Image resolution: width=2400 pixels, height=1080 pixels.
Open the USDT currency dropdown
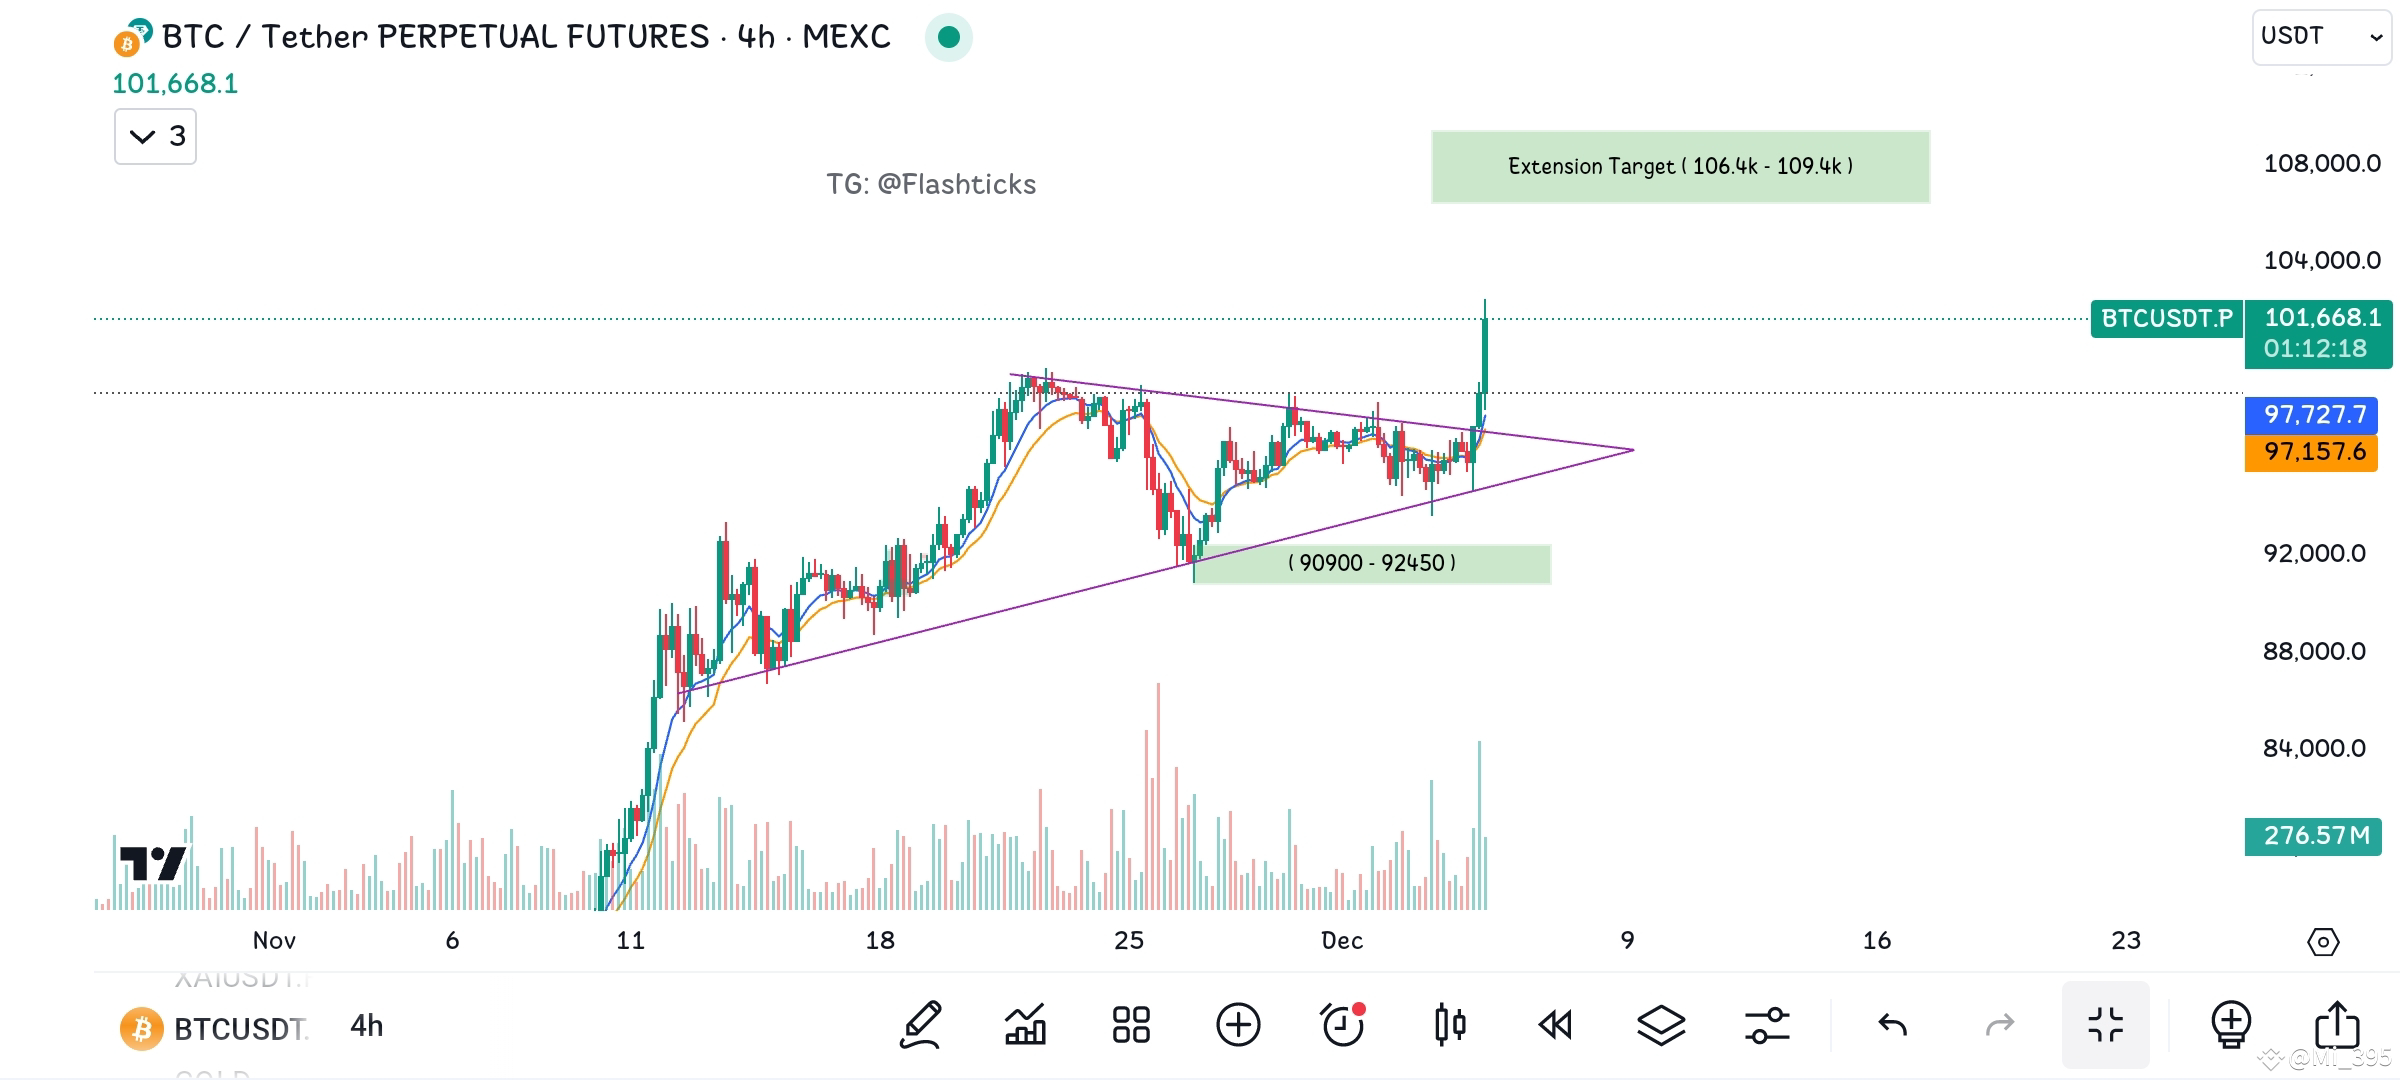click(x=2320, y=36)
